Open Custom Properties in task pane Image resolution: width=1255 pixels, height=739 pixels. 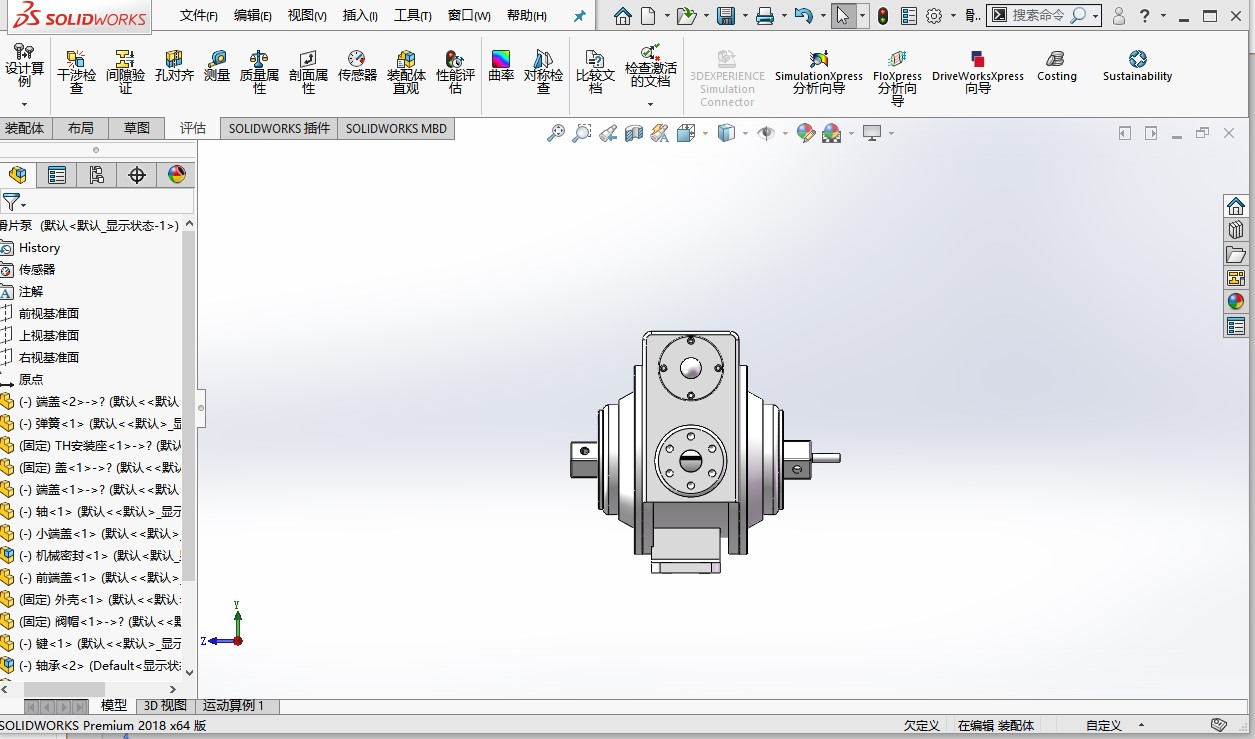click(1236, 326)
